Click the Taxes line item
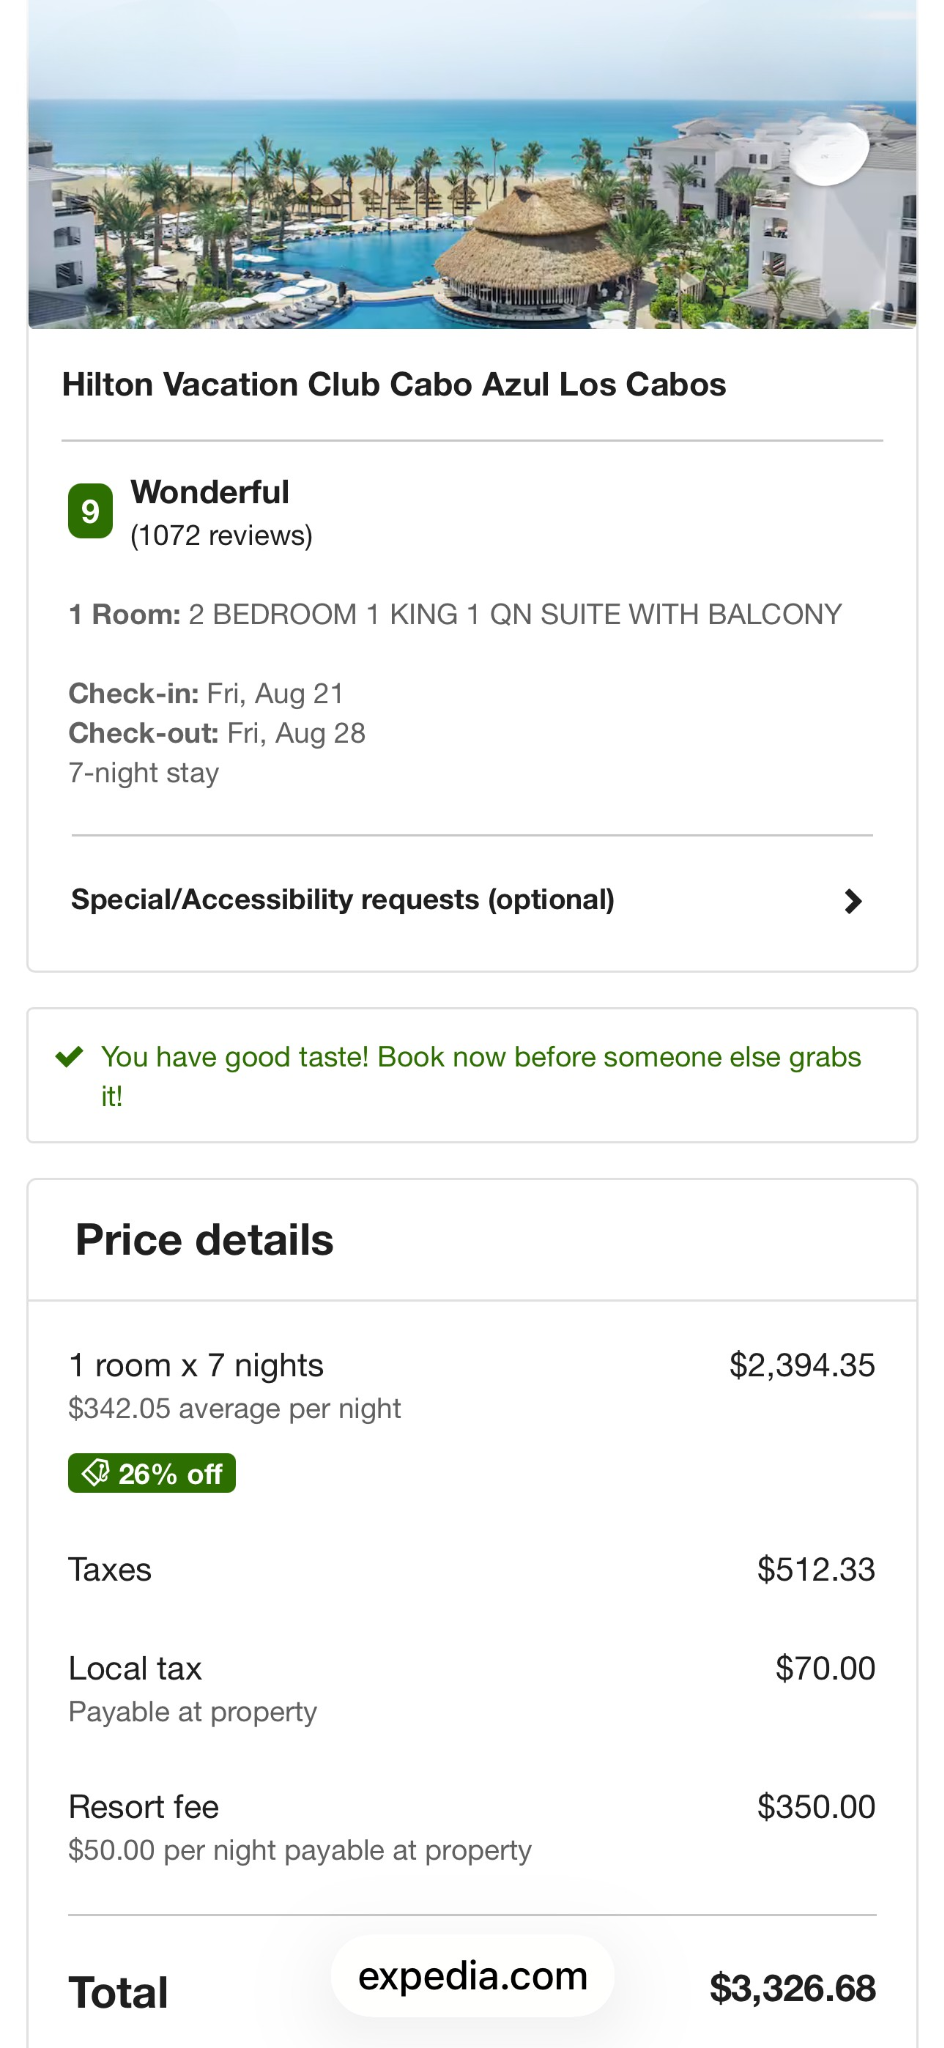 110,1570
